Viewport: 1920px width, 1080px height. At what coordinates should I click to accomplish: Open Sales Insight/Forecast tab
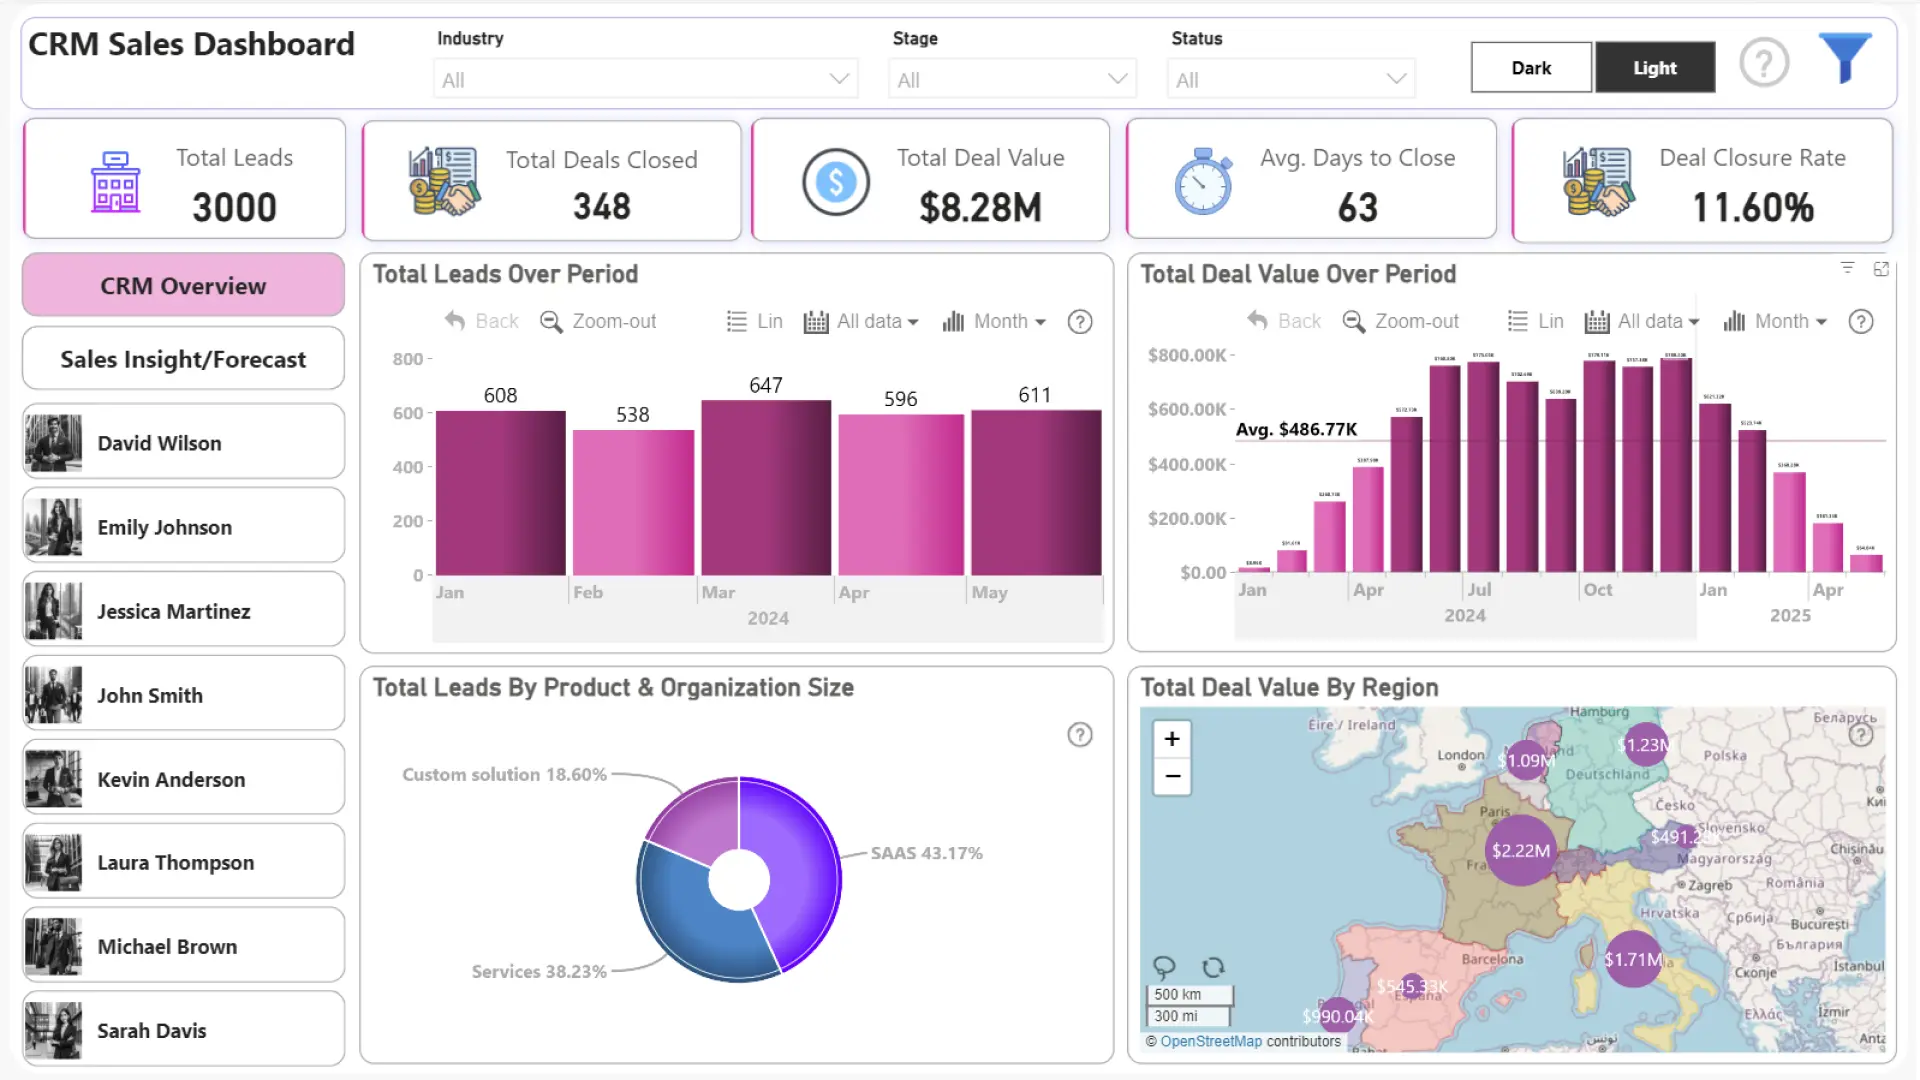click(183, 359)
